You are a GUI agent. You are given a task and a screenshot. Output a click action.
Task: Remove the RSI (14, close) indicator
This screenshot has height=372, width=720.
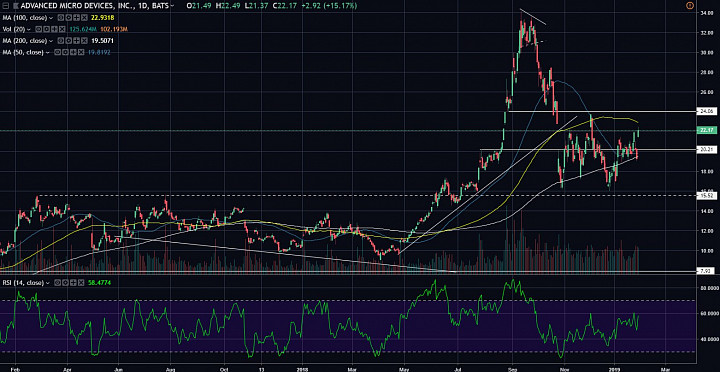(x=81, y=283)
